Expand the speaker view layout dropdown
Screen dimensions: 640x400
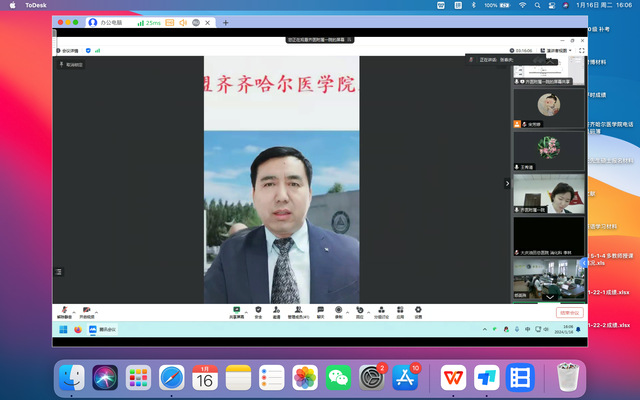point(557,49)
